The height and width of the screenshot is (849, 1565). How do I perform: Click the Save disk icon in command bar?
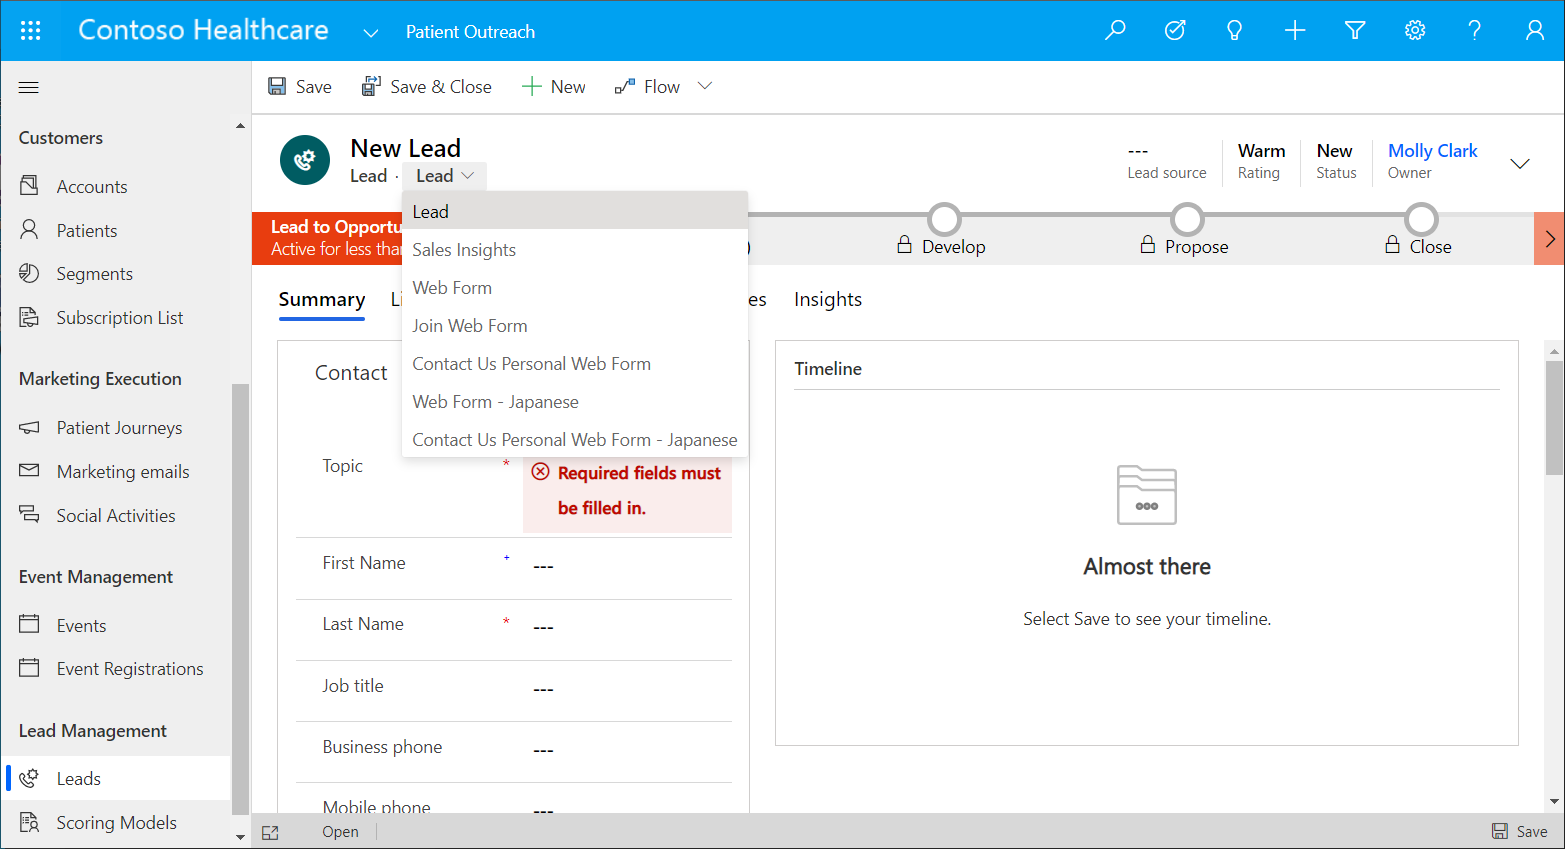pyautogui.click(x=277, y=87)
